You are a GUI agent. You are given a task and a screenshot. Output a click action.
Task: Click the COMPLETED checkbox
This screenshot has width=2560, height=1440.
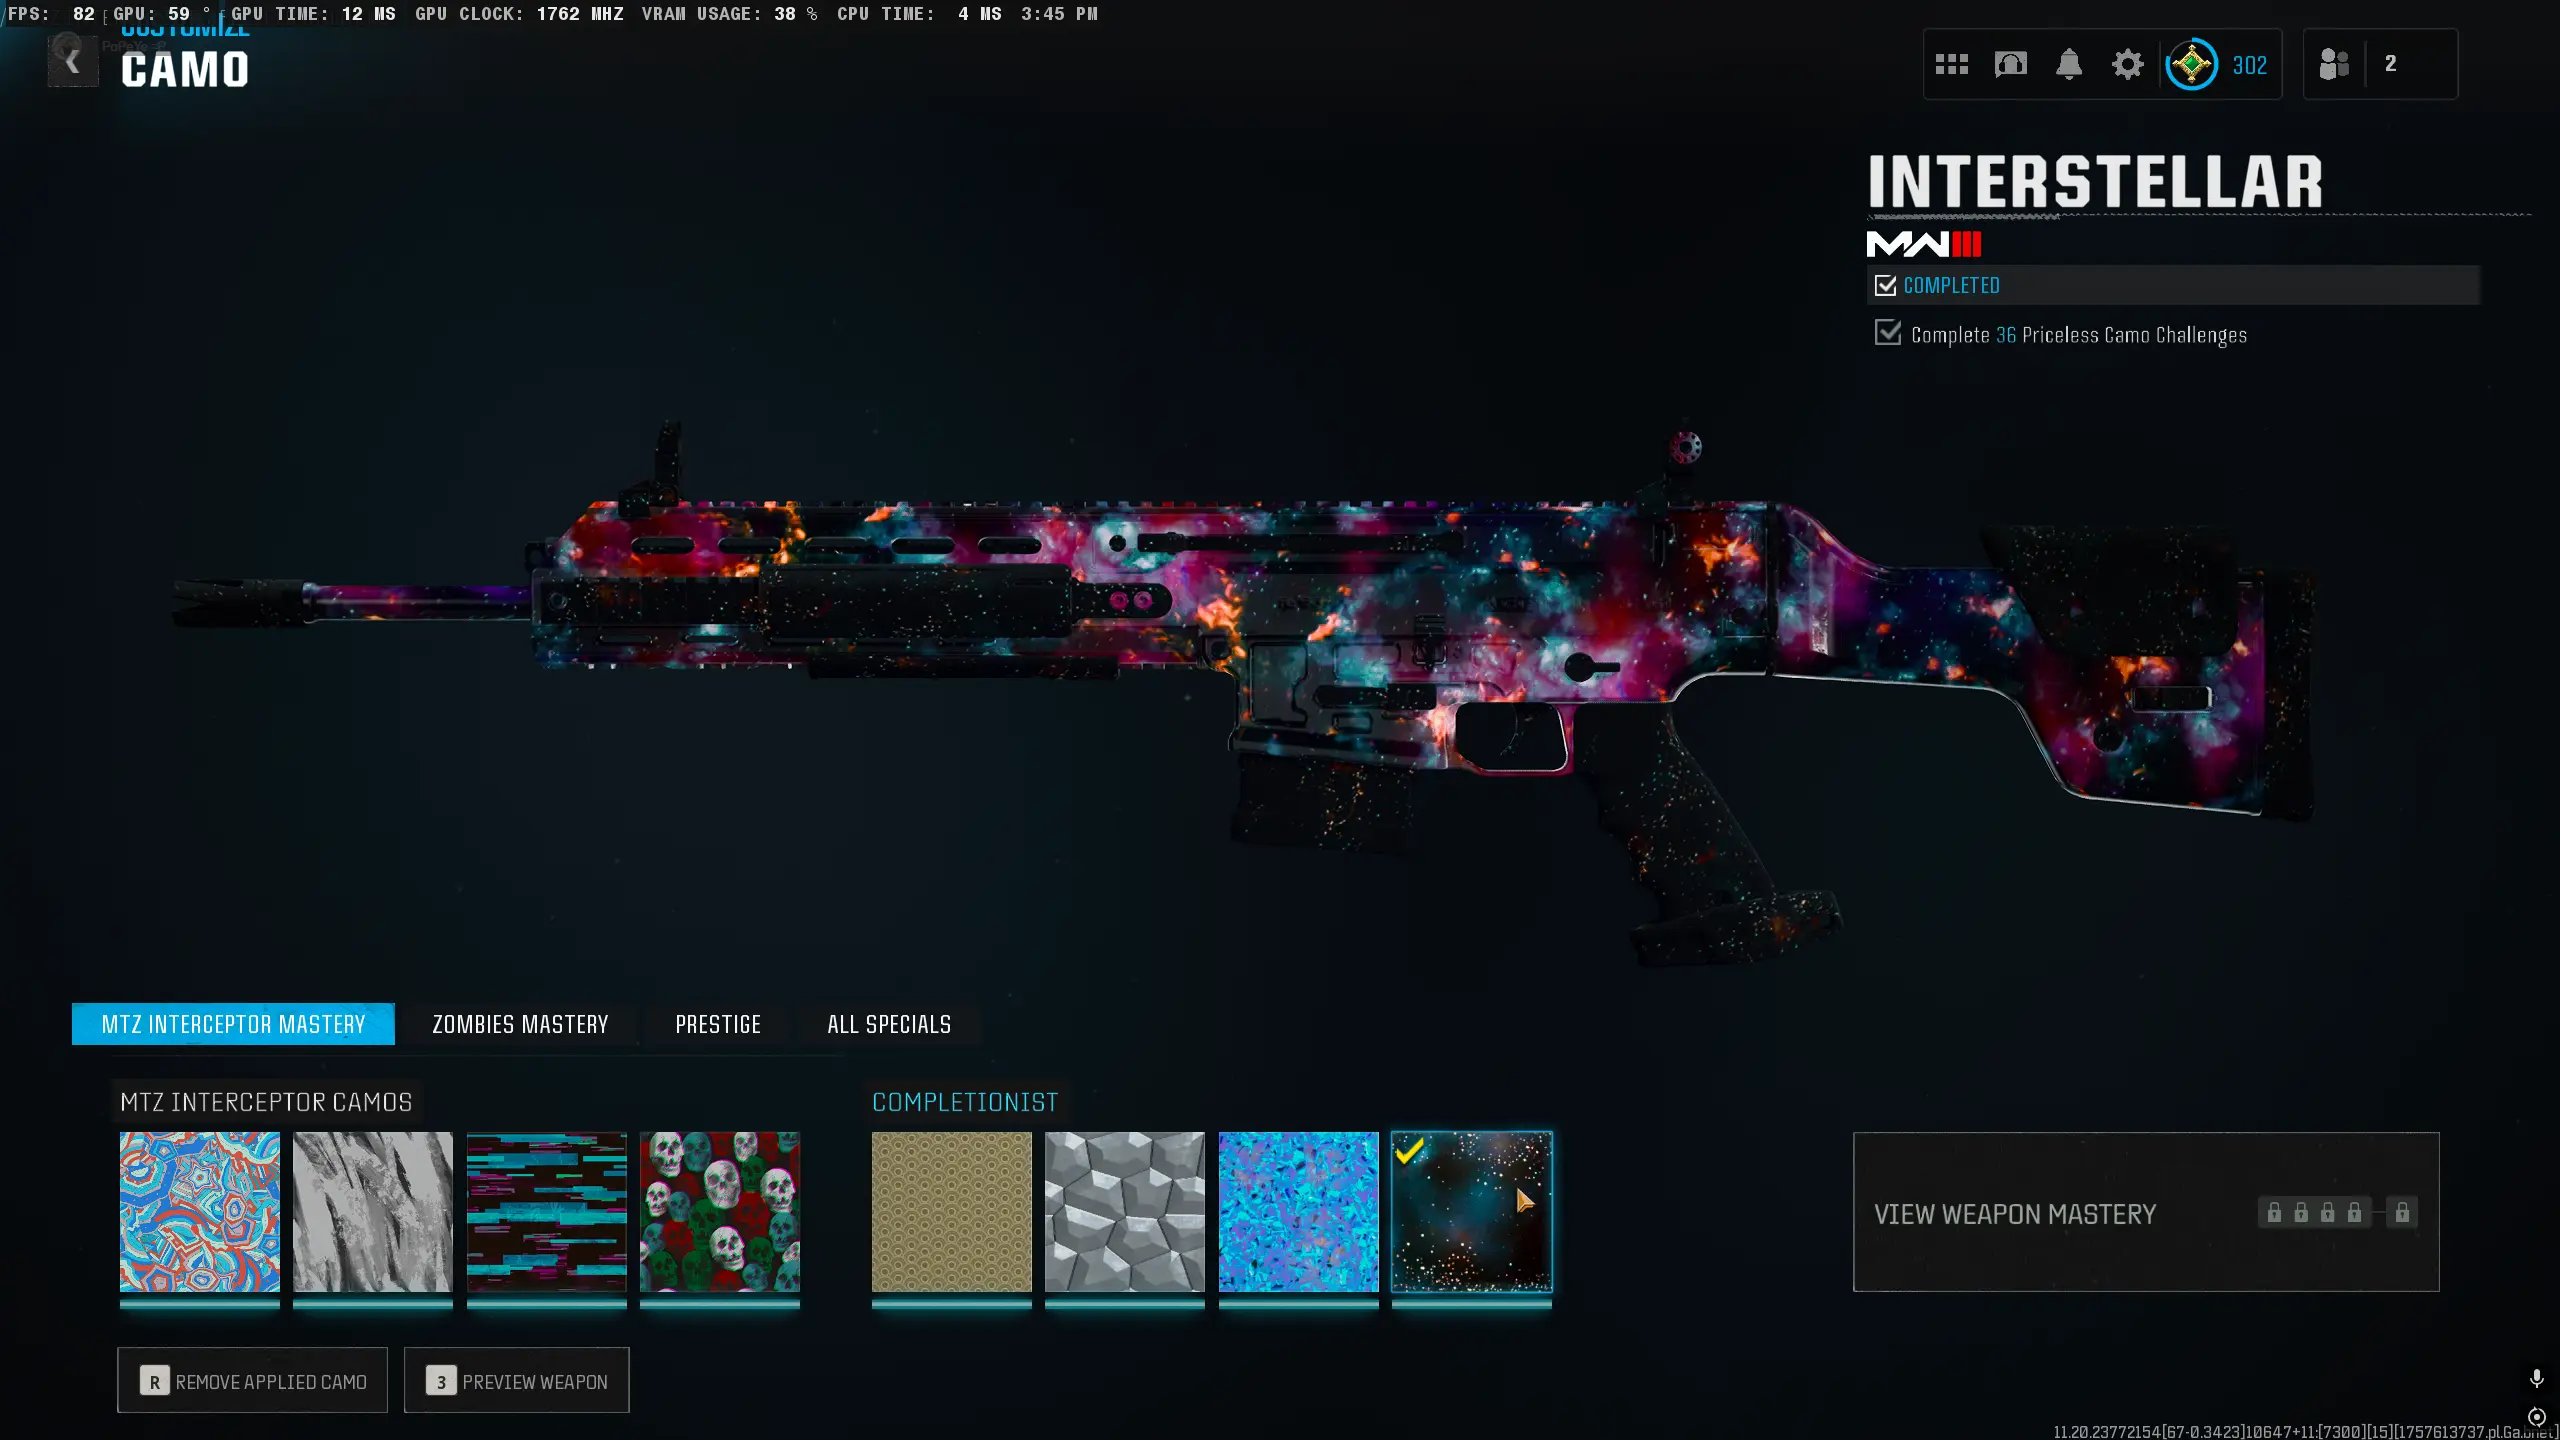[1886, 286]
